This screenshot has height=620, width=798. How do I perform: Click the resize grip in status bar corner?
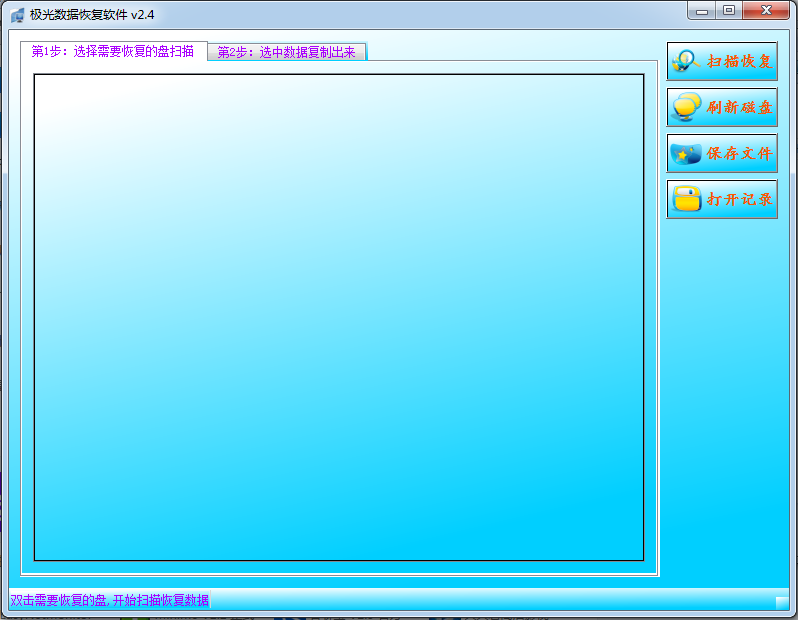point(782,603)
